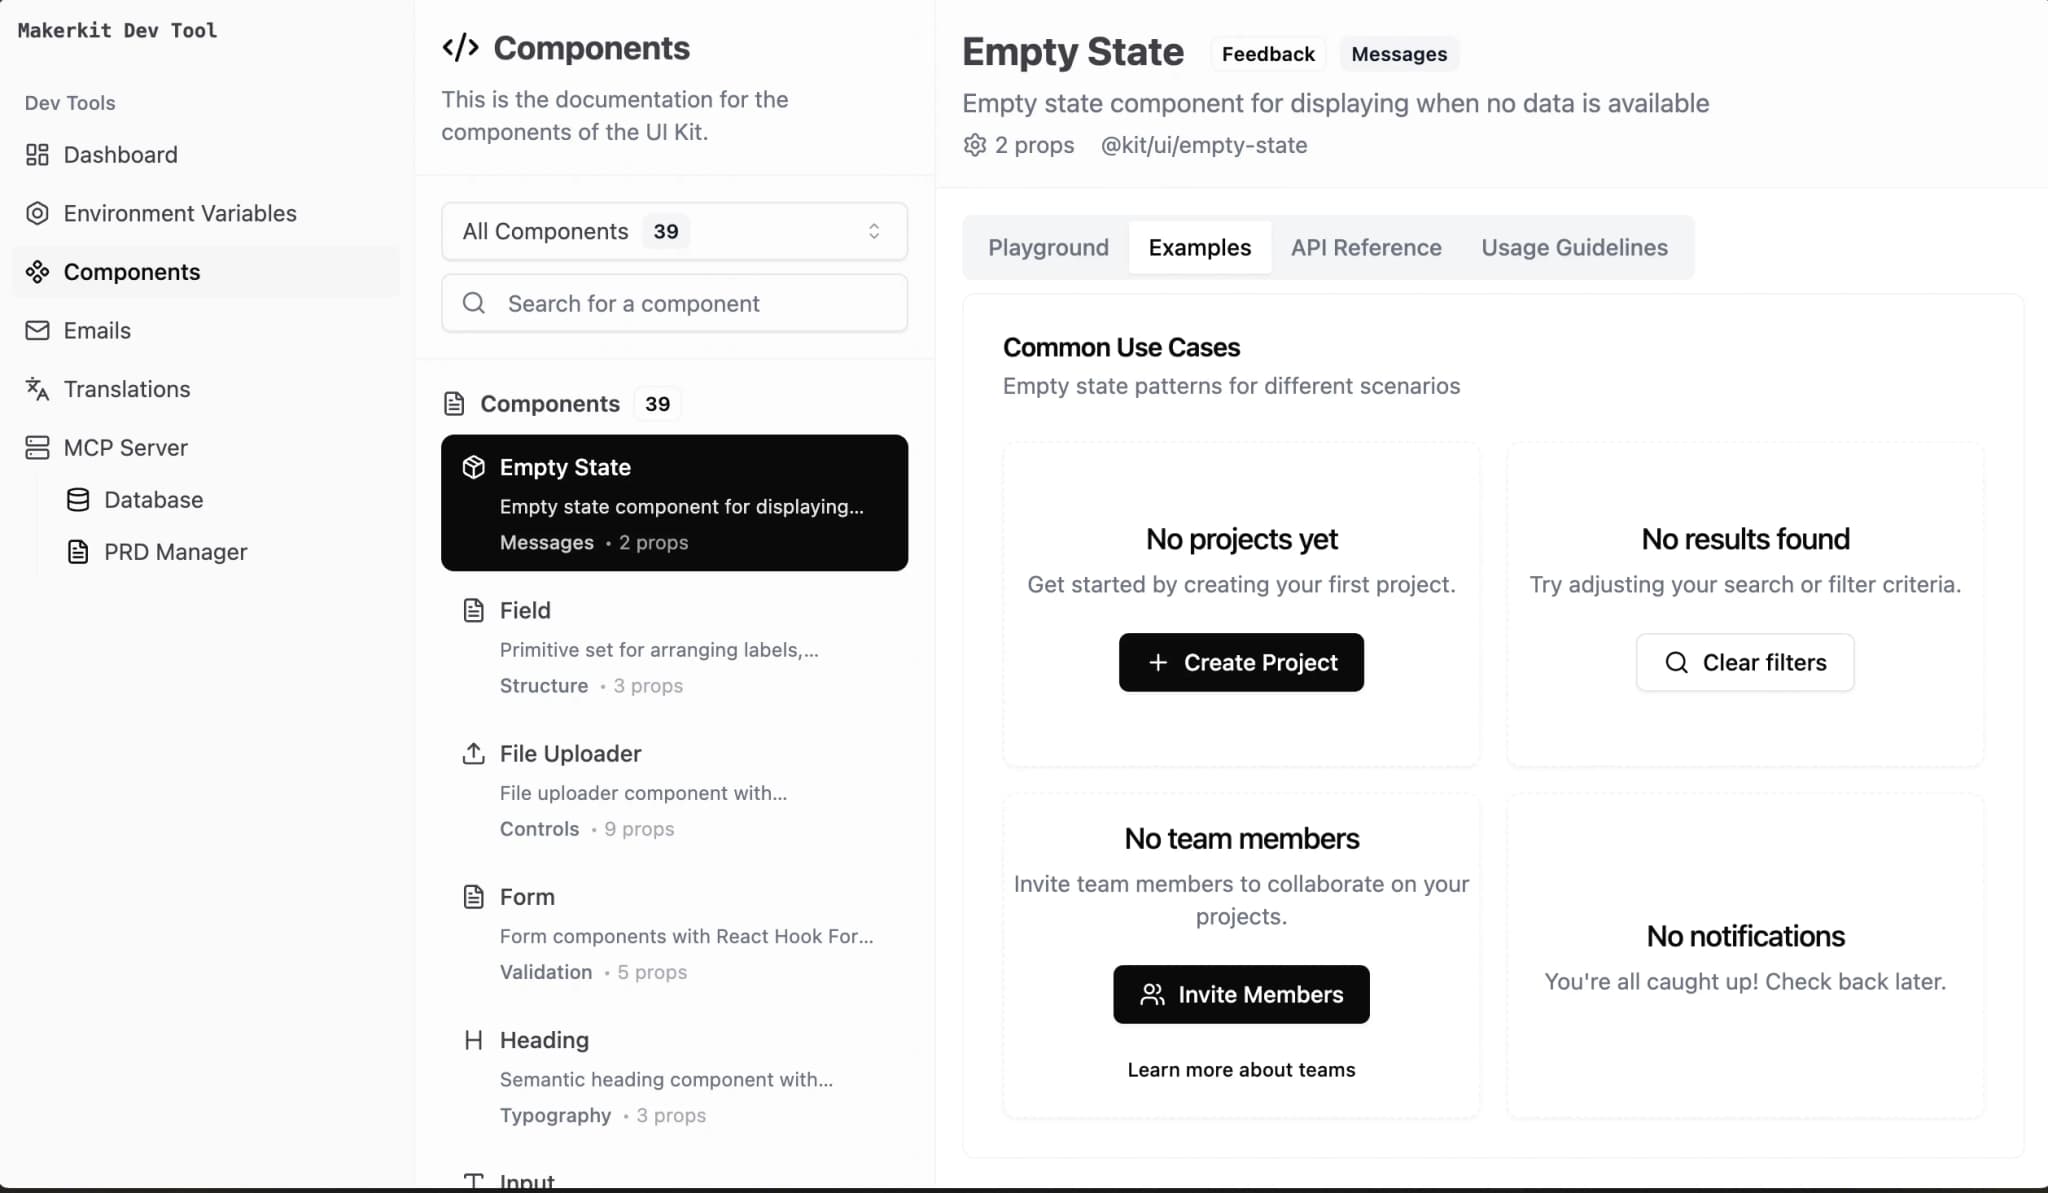Select the Components node icon
The height and width of the screenshot is (1193, 2048).
point(37,271)
